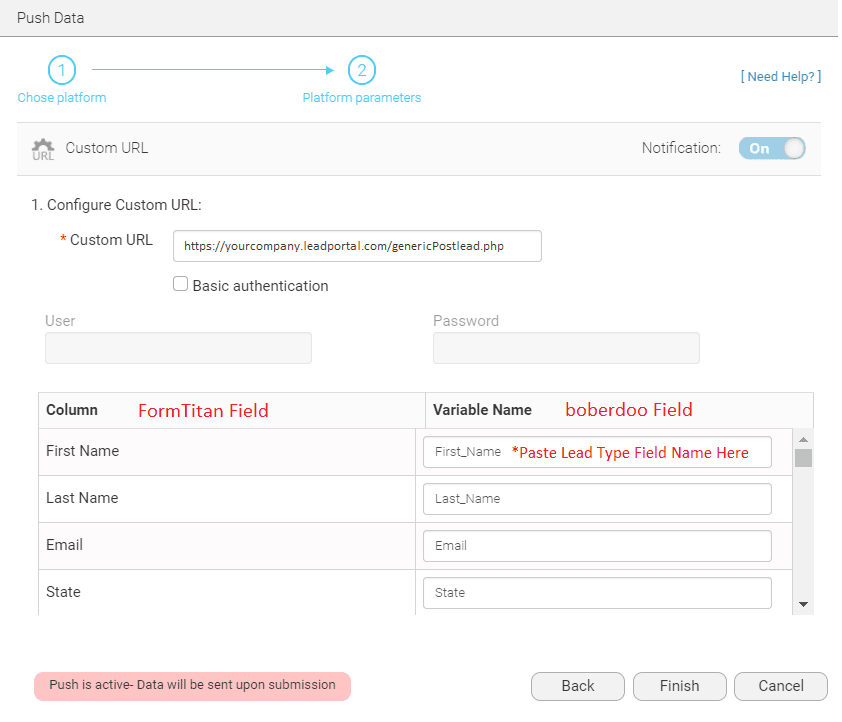Toggle the Notification switch off
Screen dimensions: 842x722
click(772, 149)
